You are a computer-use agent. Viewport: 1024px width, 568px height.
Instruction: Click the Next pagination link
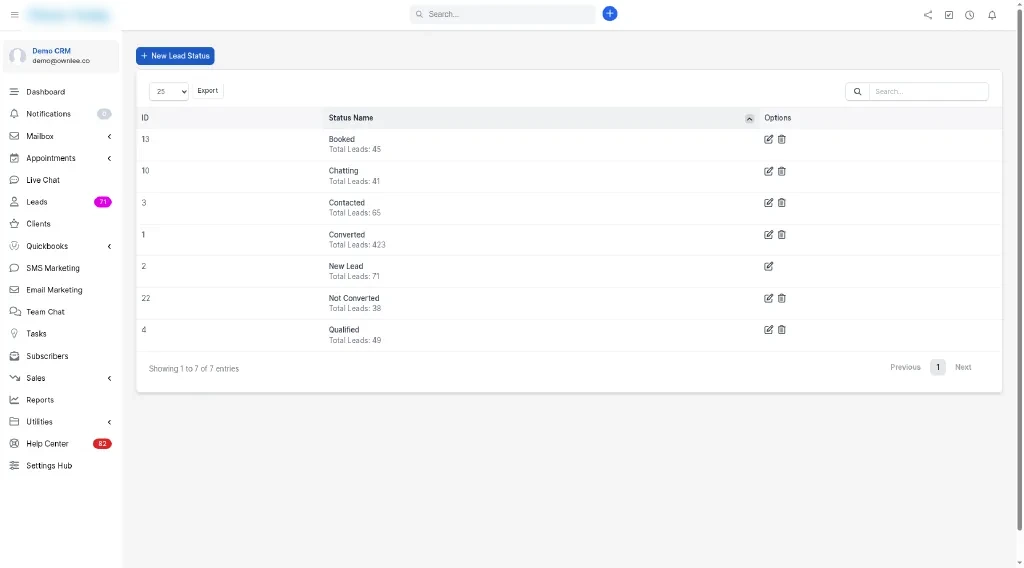963,368
